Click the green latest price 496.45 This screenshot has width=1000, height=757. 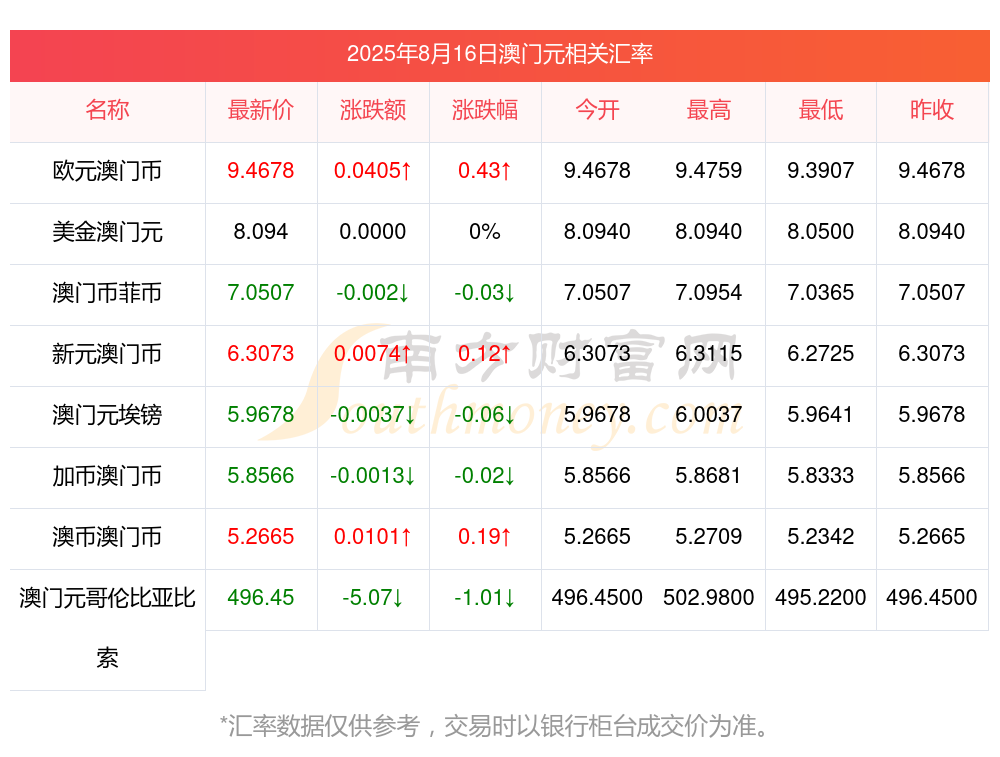click(261, 598)
